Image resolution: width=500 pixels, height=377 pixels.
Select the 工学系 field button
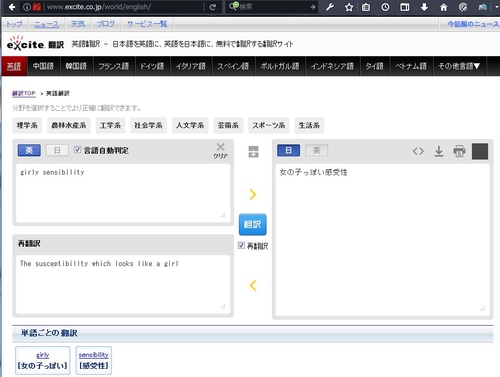coord(110,125)
